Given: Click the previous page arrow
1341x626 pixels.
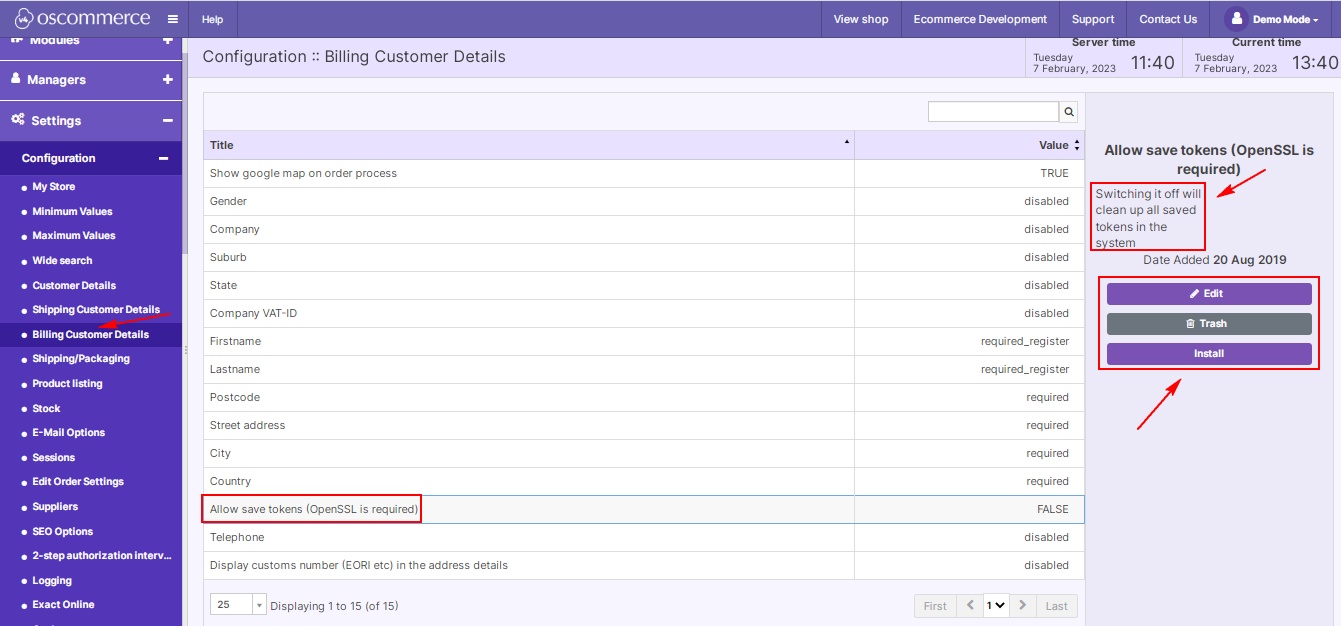Looking at the screenshot, I should click(x=970, y=606).
